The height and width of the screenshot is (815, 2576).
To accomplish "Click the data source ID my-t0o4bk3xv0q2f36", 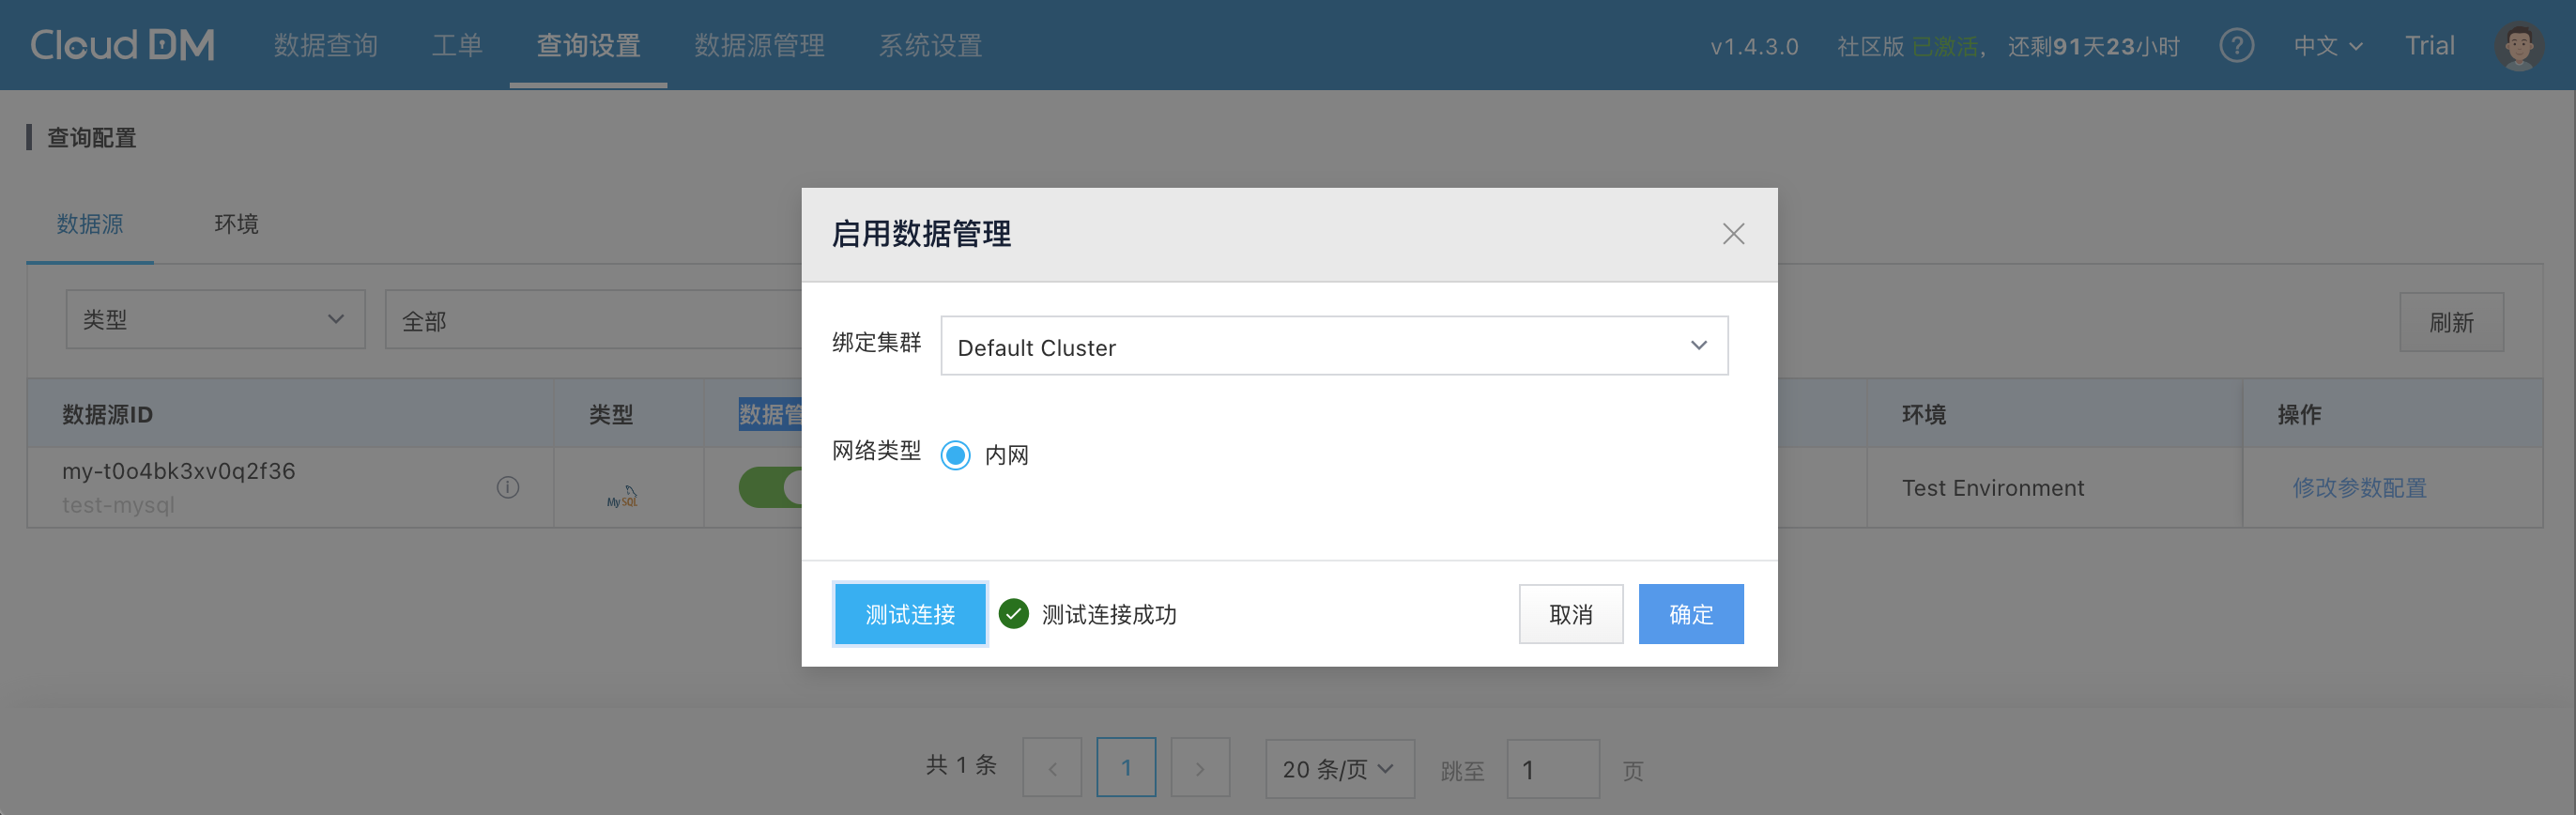I will pyautogui.click(x=179, y=471).
